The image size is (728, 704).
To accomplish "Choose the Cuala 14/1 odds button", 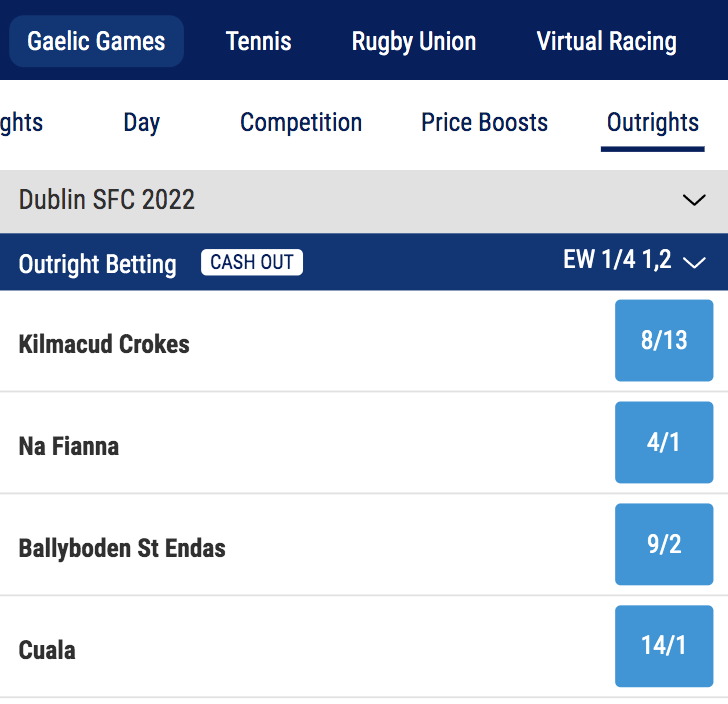I will tap(664, 646).
